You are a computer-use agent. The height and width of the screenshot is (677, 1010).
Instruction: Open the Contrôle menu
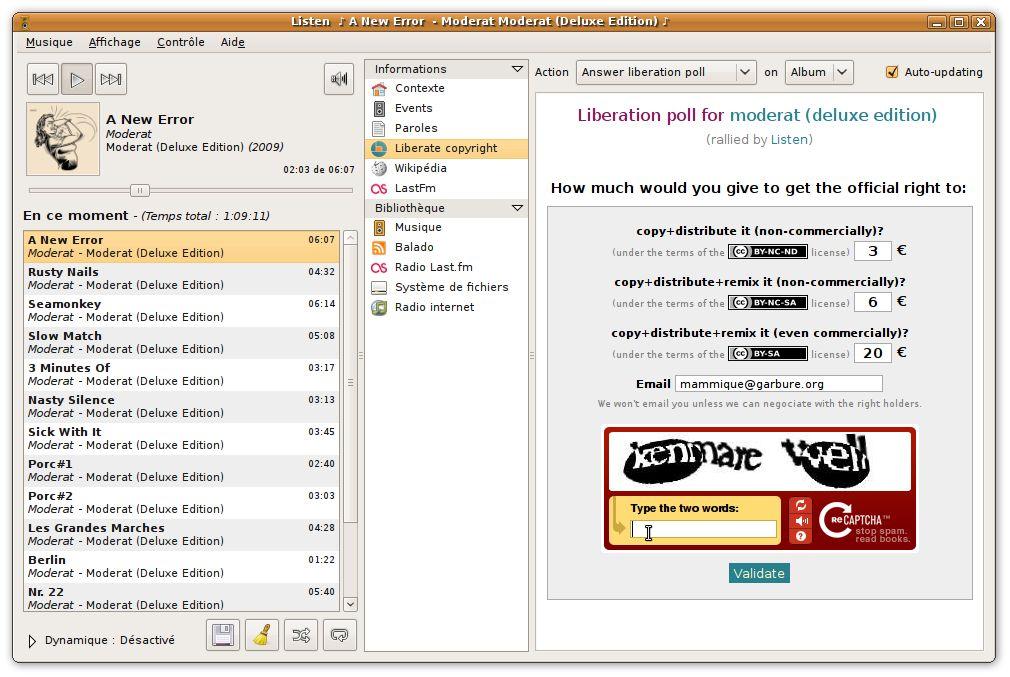point(180,42)
